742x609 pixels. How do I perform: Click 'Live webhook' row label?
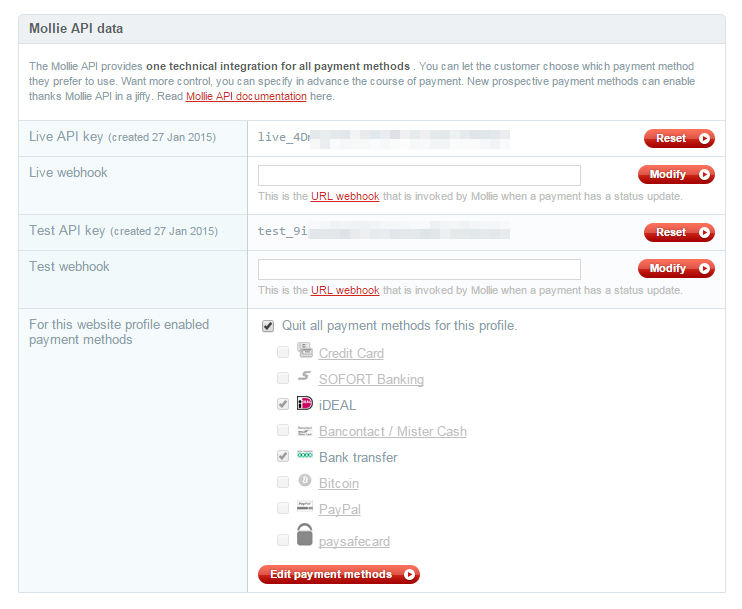click(68, 173)
